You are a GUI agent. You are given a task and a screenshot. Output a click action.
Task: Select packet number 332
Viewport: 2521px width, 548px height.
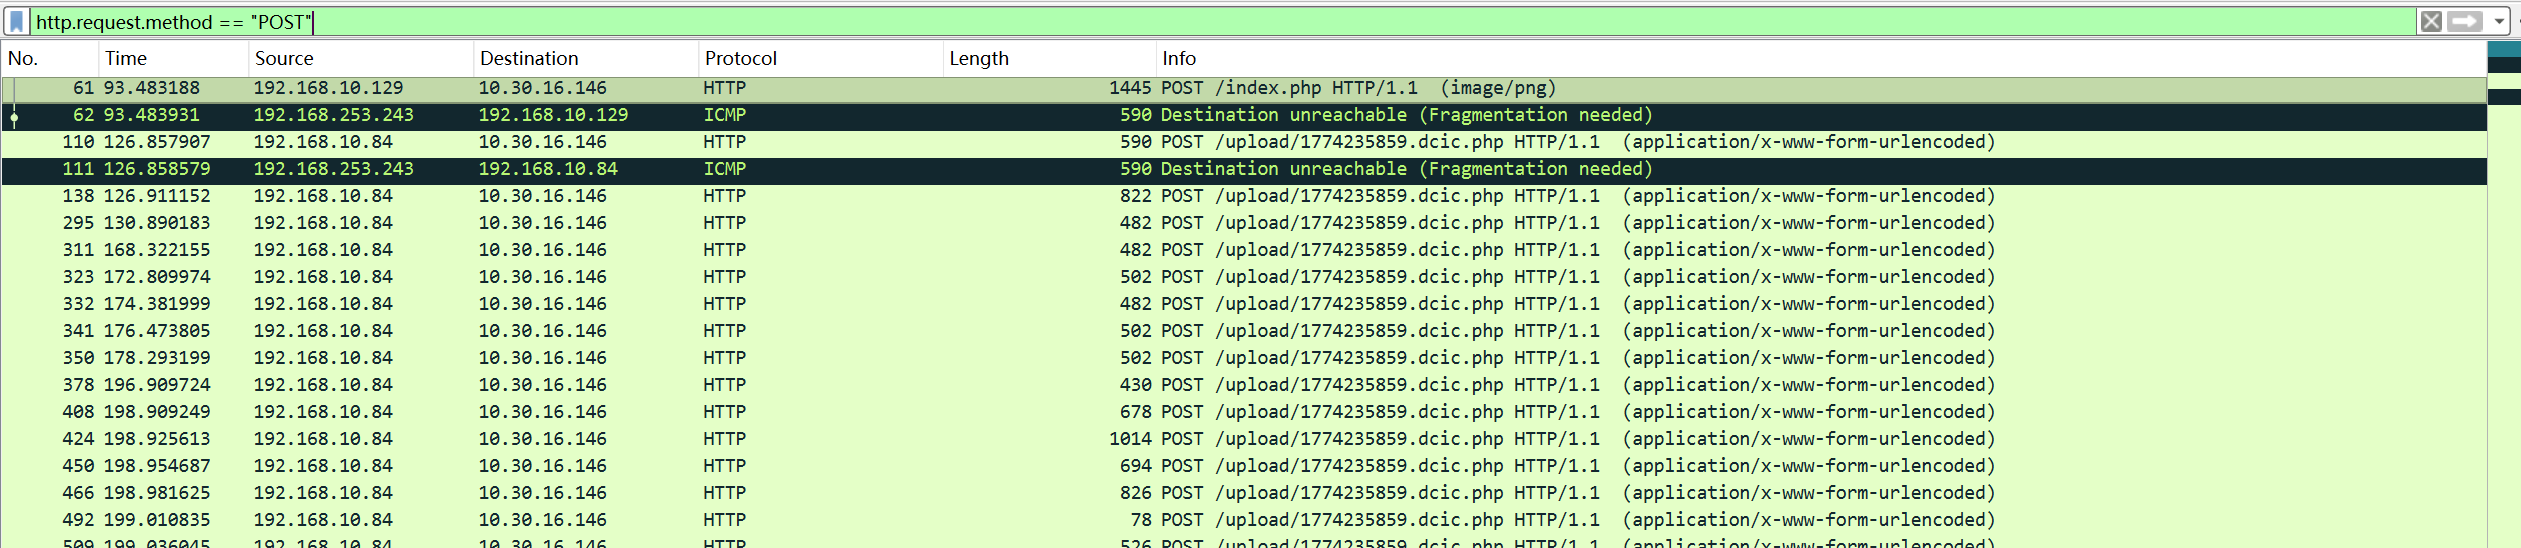(1244, 304)
